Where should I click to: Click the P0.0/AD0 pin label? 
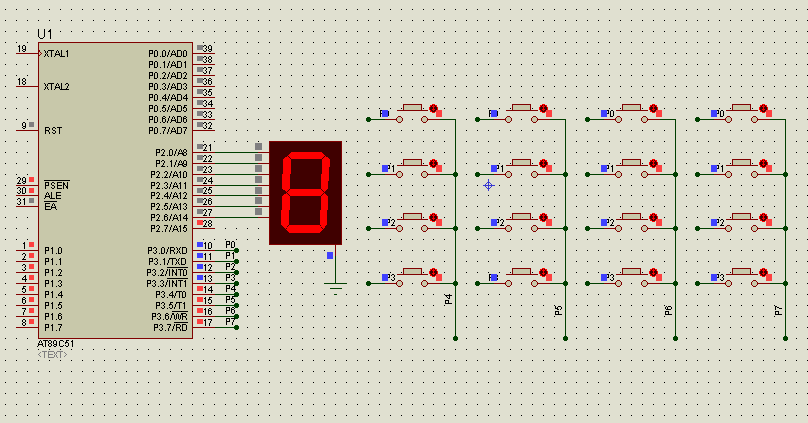[168, 54]
